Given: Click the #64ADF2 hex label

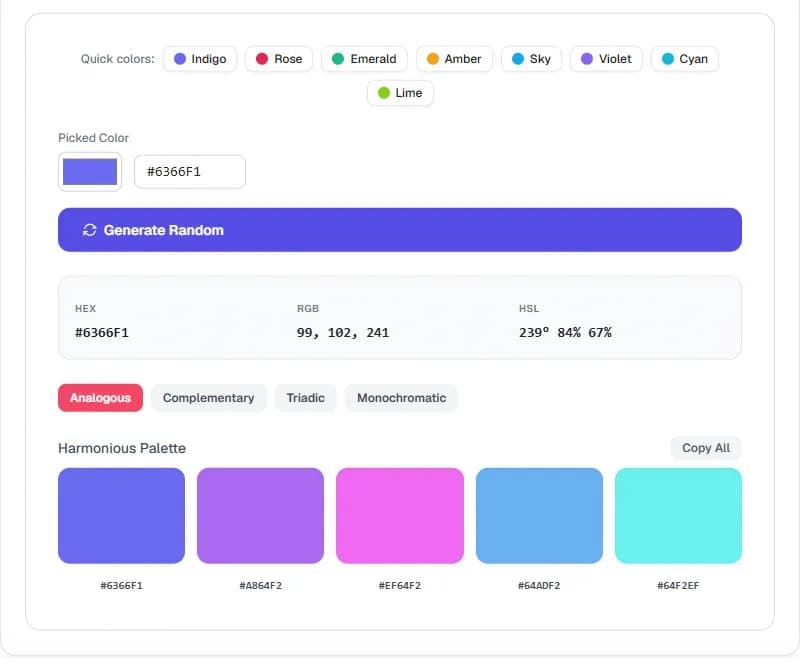Looking at the screenshot, I should pos(539,586).
